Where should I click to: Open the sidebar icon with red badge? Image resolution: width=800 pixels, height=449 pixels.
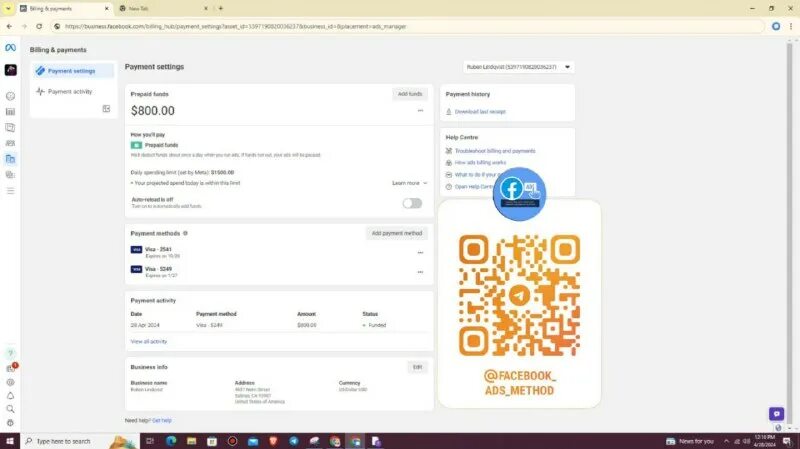tap(11, 368)
